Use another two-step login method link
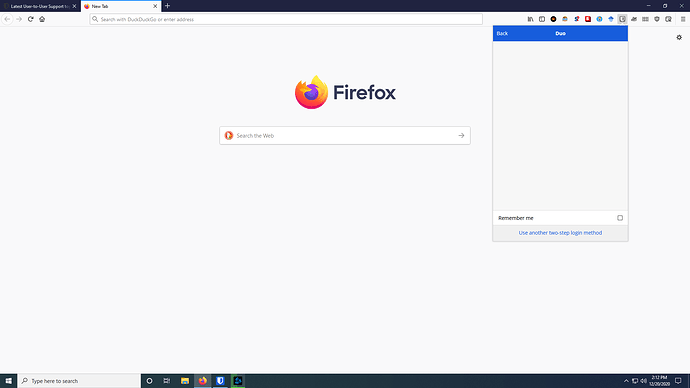The width and height of the screenshot is (690, 388). click(560, 233)
